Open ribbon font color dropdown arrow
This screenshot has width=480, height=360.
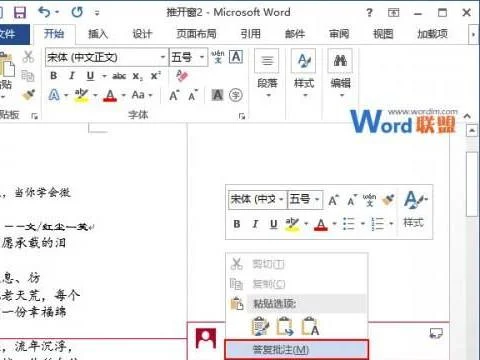(124, 96)
